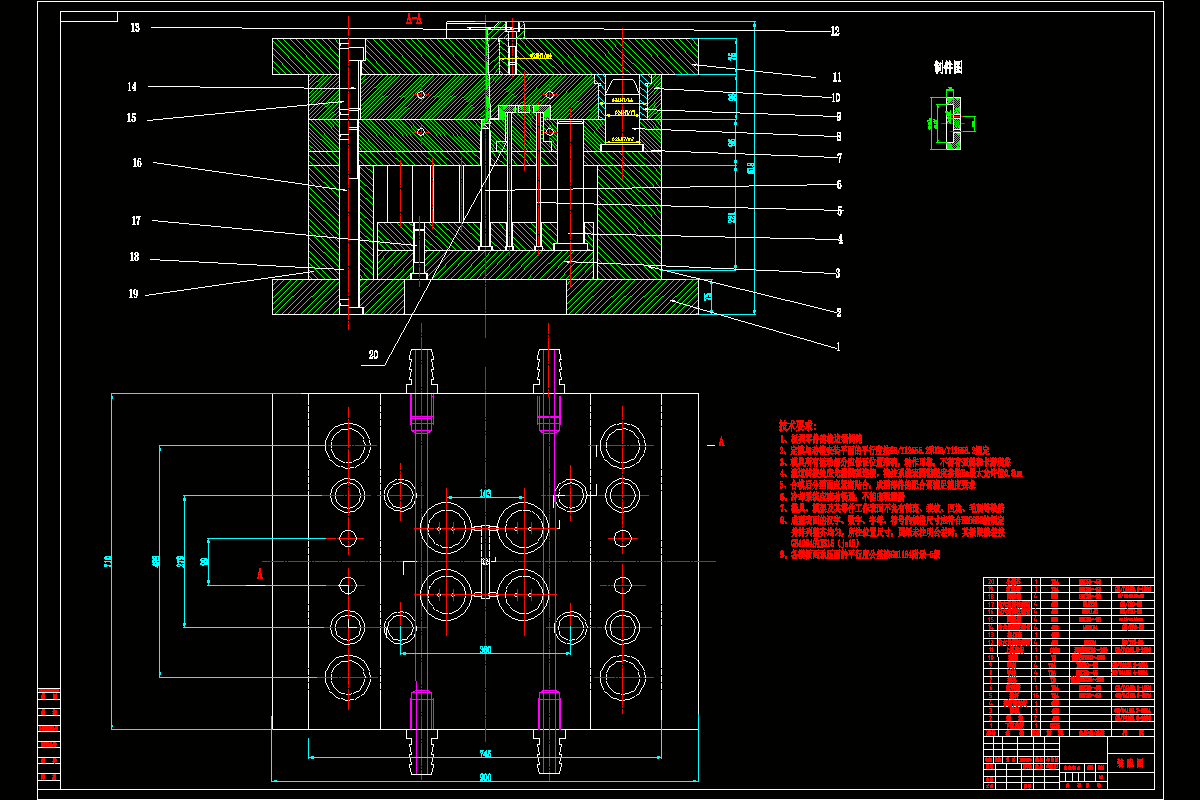The image size is (1200, 800).
Task: Click part callout number 20
Action: (373, 354)
